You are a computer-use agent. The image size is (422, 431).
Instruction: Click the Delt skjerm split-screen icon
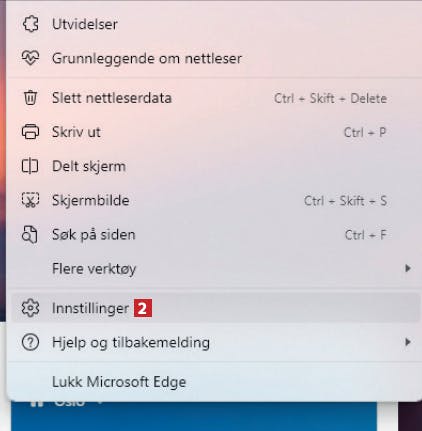click(30, 166)
